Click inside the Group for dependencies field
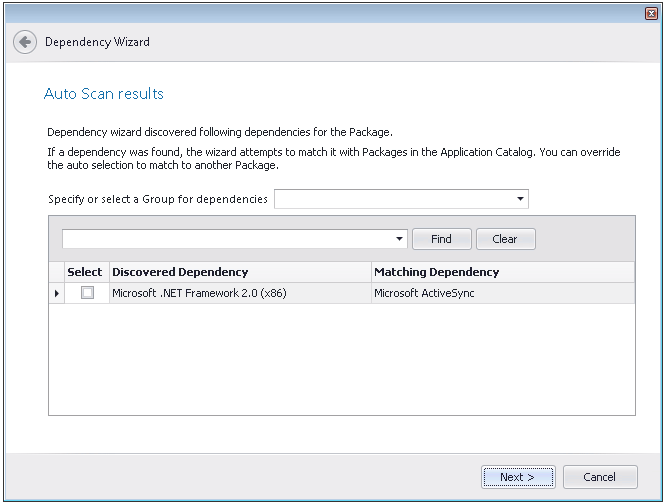The height and width of the screenshot is (503, 664). tap(394, 199)
